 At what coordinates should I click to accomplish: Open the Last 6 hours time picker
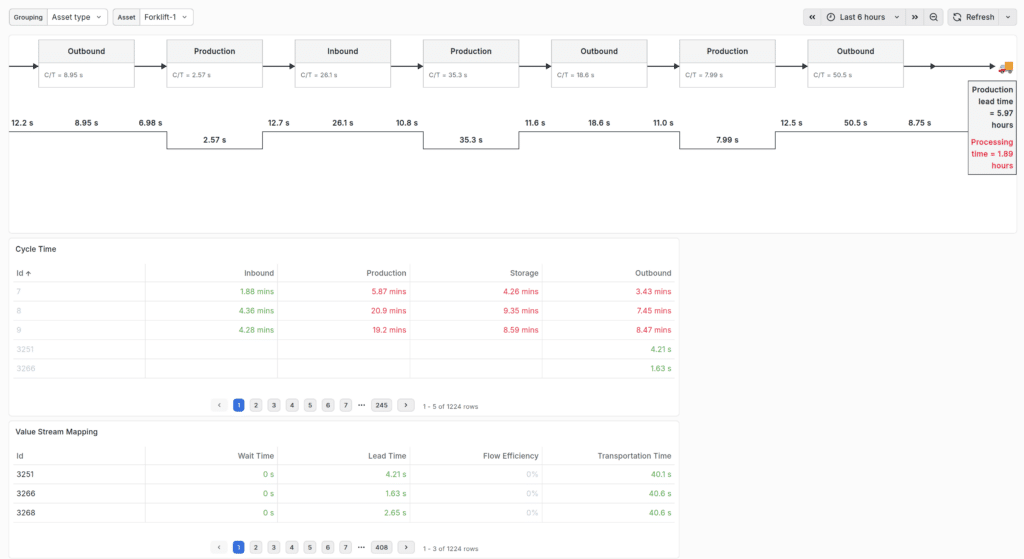[863, 17]
